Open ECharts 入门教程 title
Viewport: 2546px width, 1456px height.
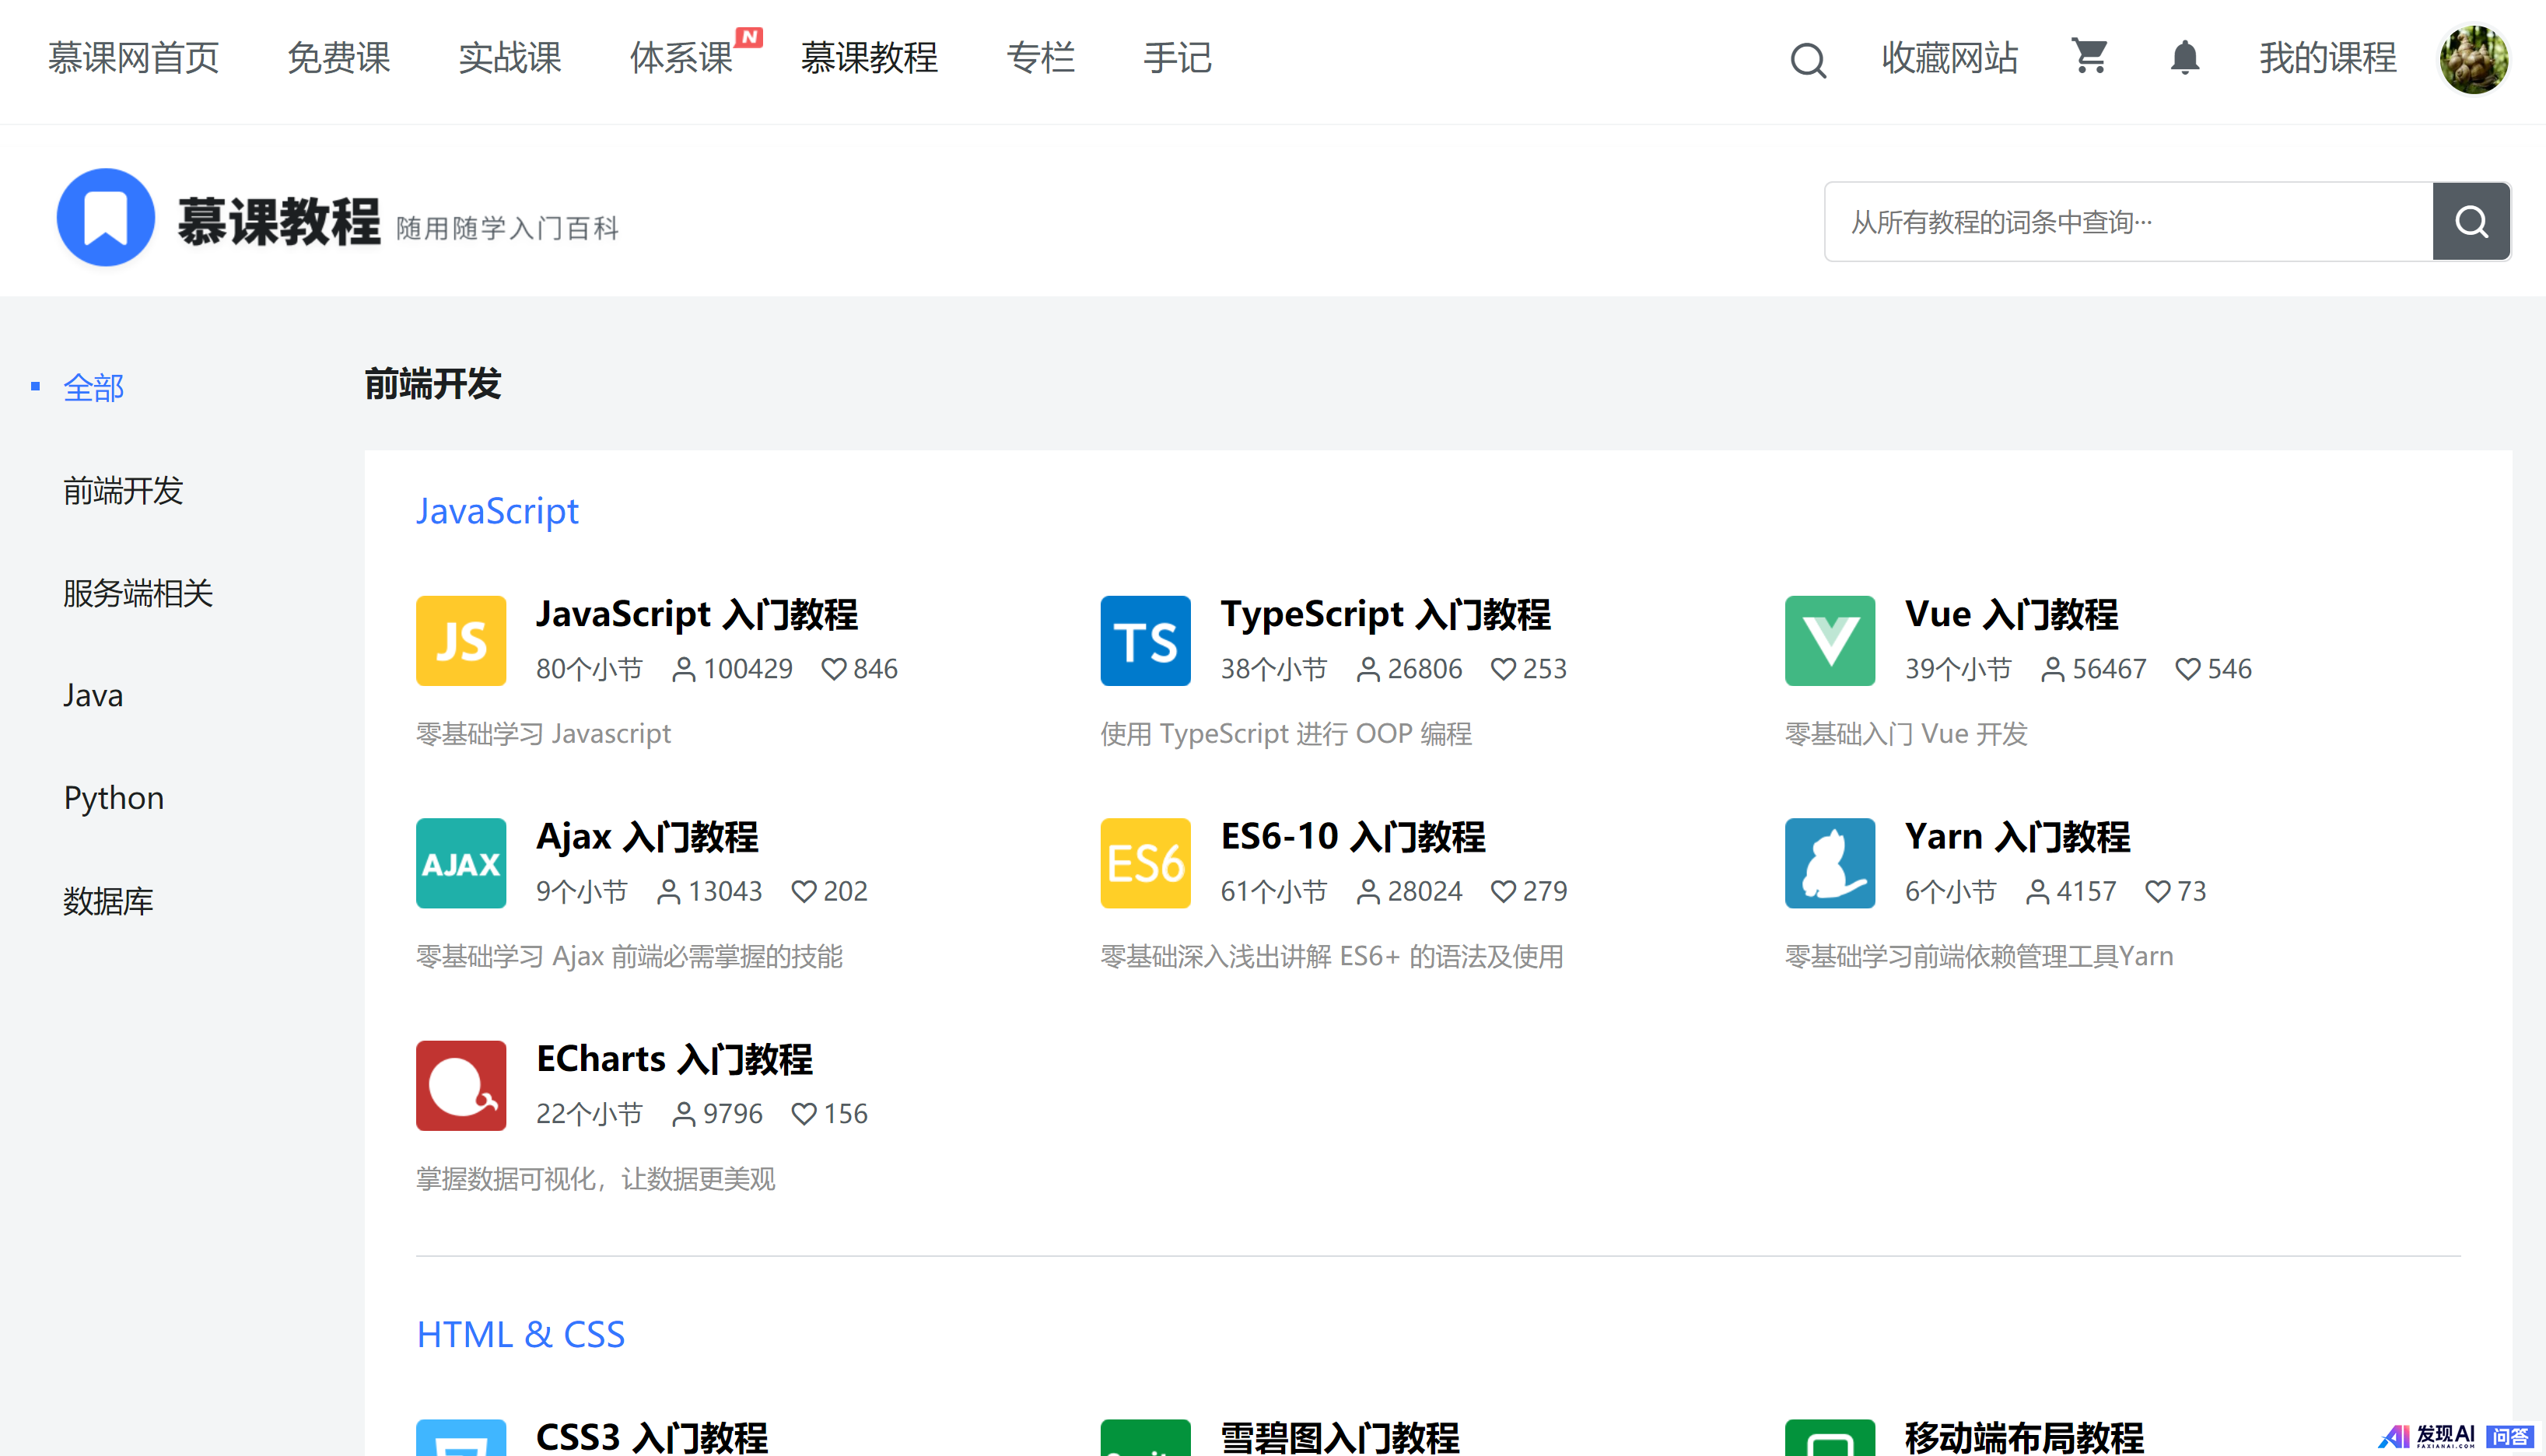674,1059
